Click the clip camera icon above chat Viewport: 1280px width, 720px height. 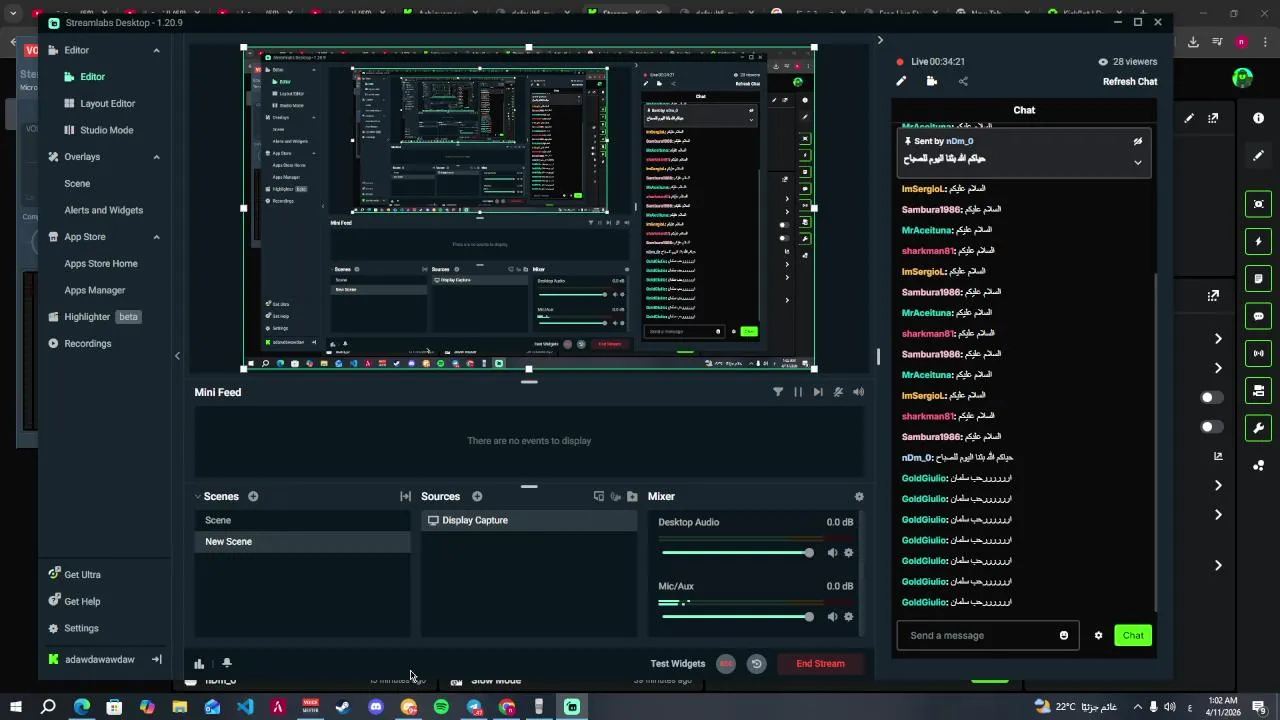pos(932,81)
